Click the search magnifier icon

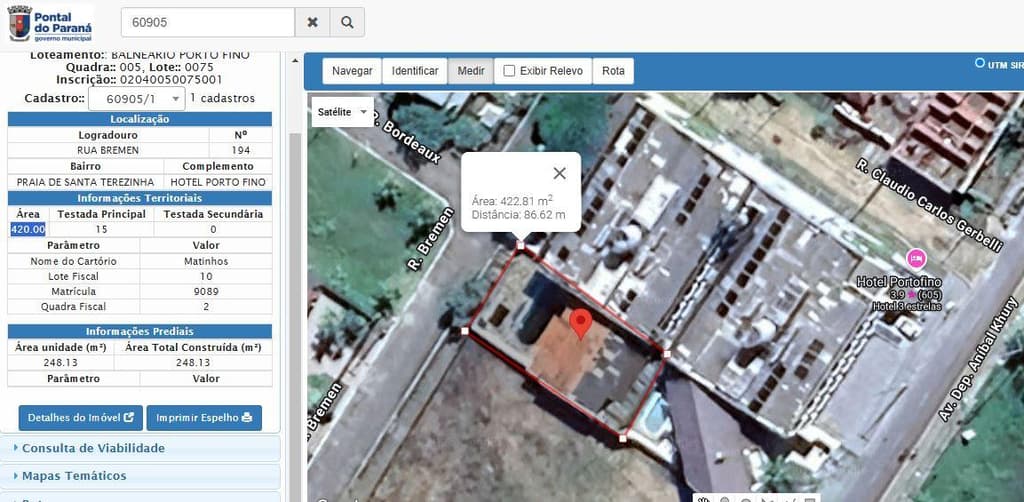point(347,22)
